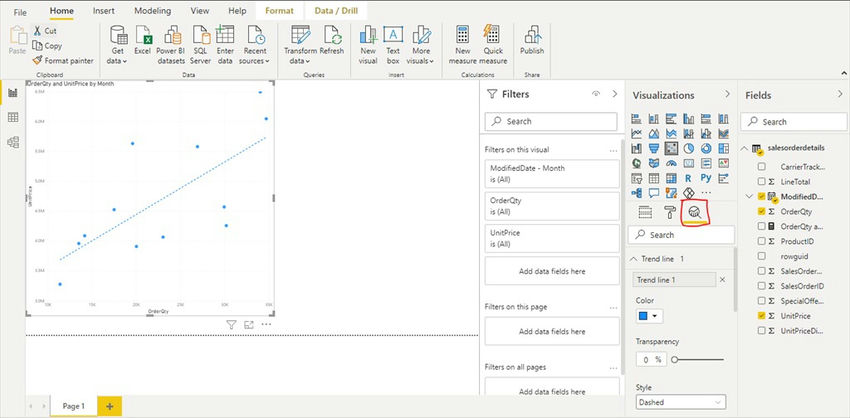
Task: Check the rowguid field checkbox
Action: point(762,256)
